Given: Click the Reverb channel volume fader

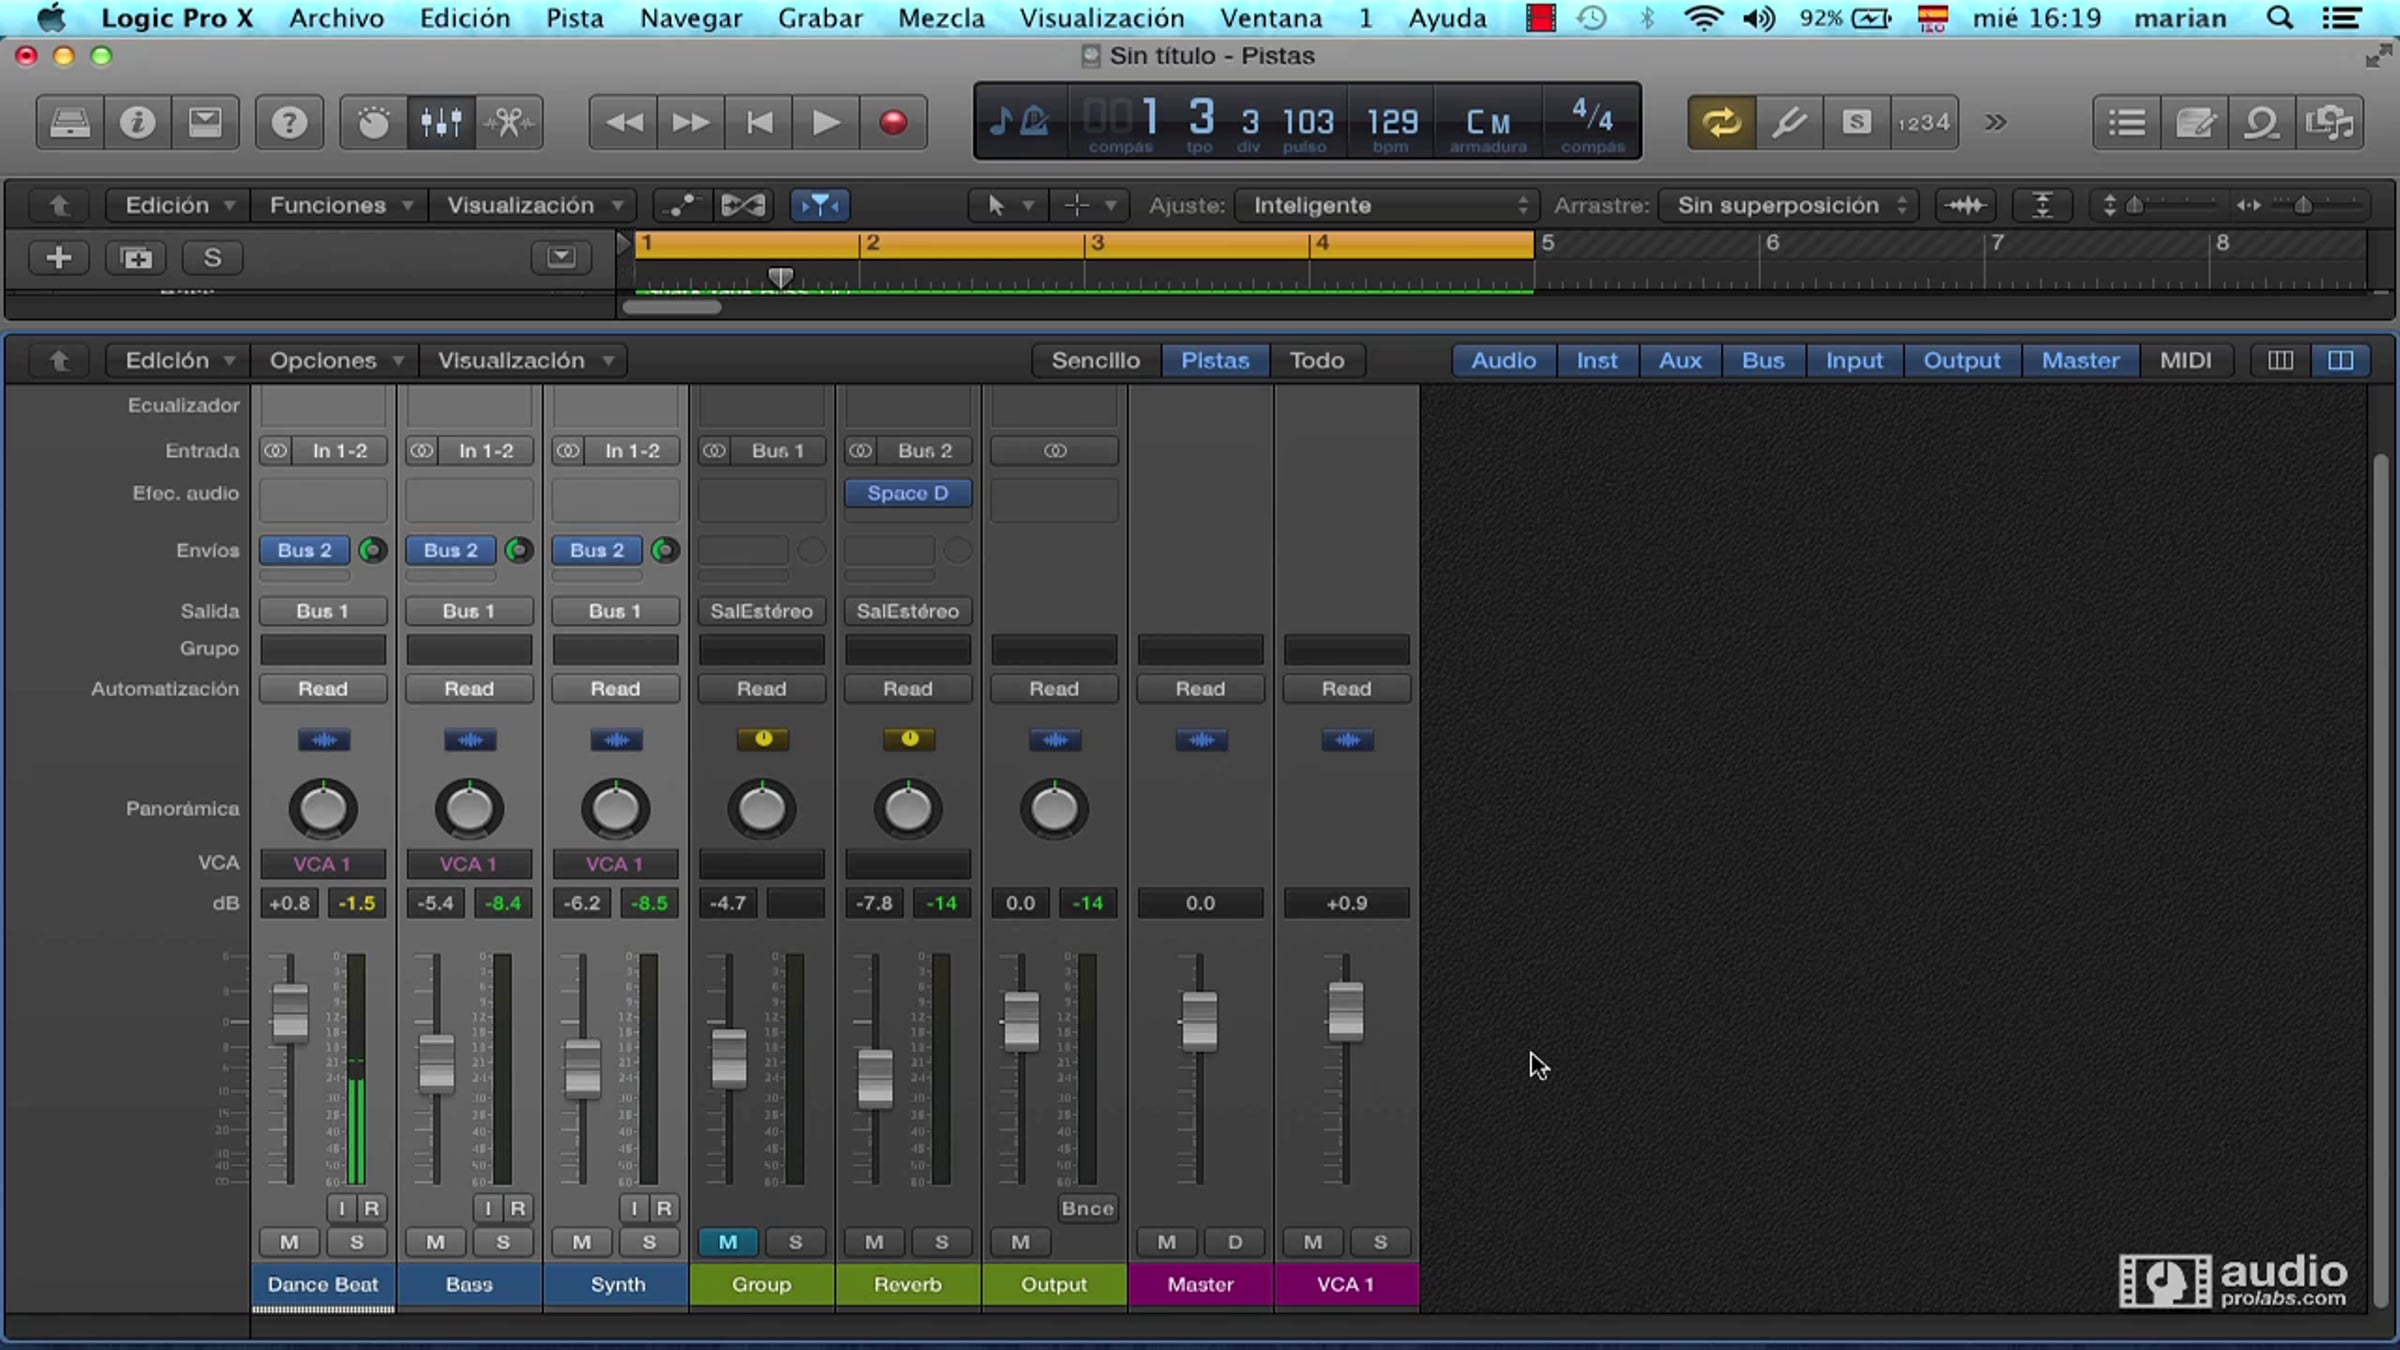Looking at the screenshot, I should [x=875, y=1078].
